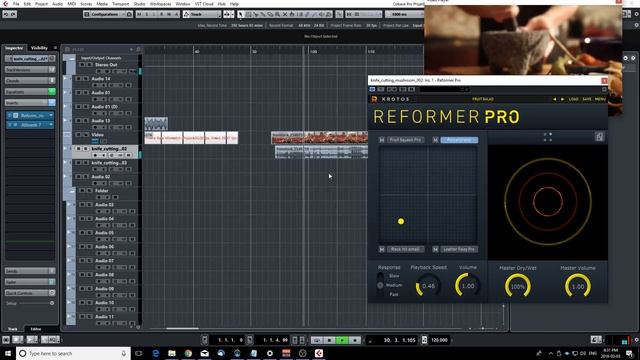The image size is (640, 360).
Task: Expand the Sends section in Inspector
Action: tap(30, 271)
